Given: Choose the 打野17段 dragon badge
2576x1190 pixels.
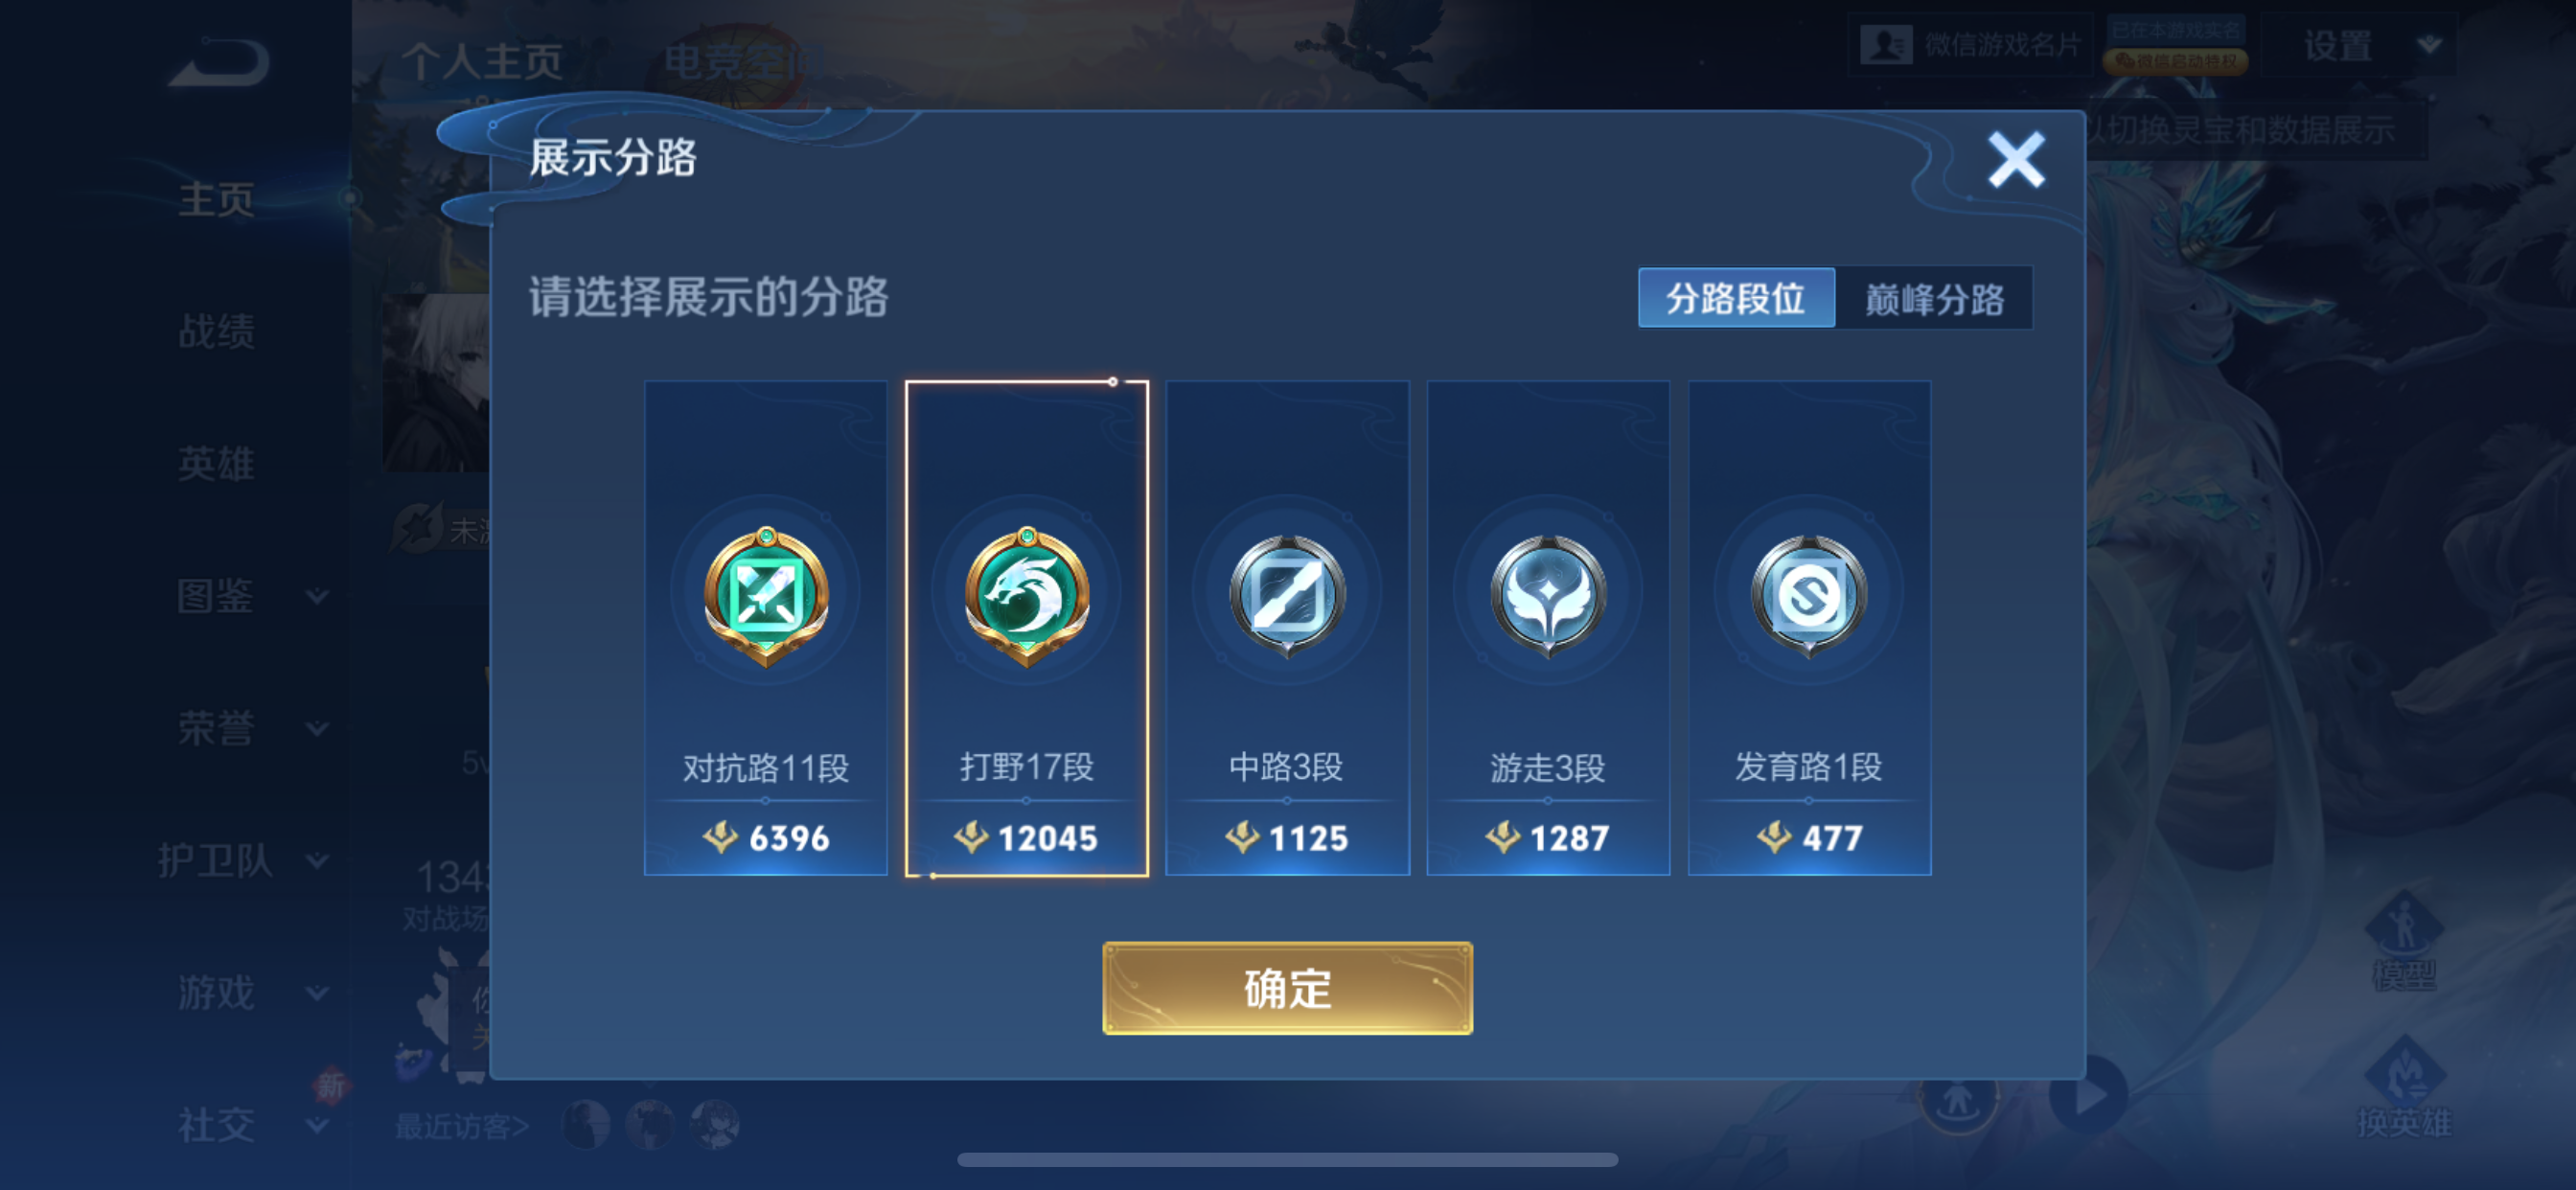Looking at the screenshot, I should [1027, 596].
